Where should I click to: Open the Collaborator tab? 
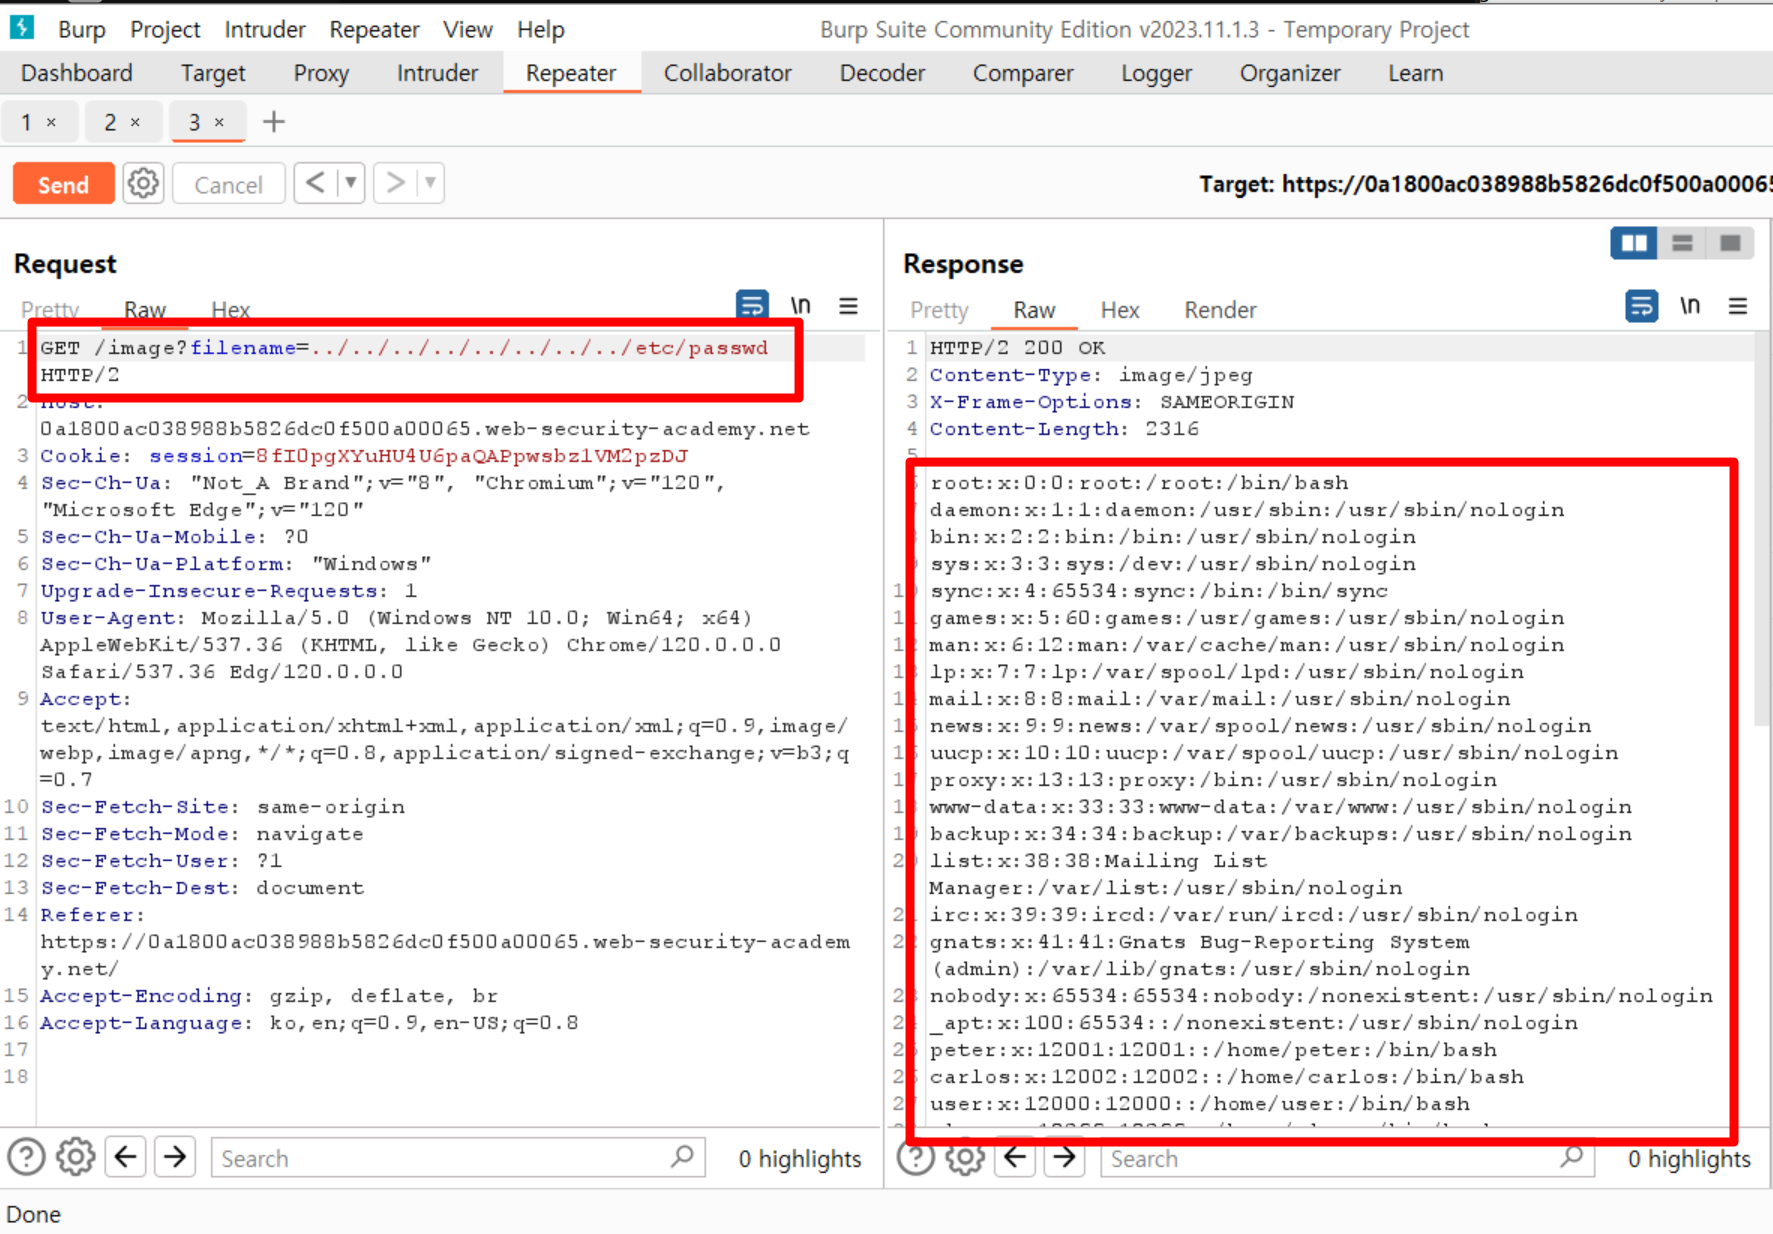(728, 73)
